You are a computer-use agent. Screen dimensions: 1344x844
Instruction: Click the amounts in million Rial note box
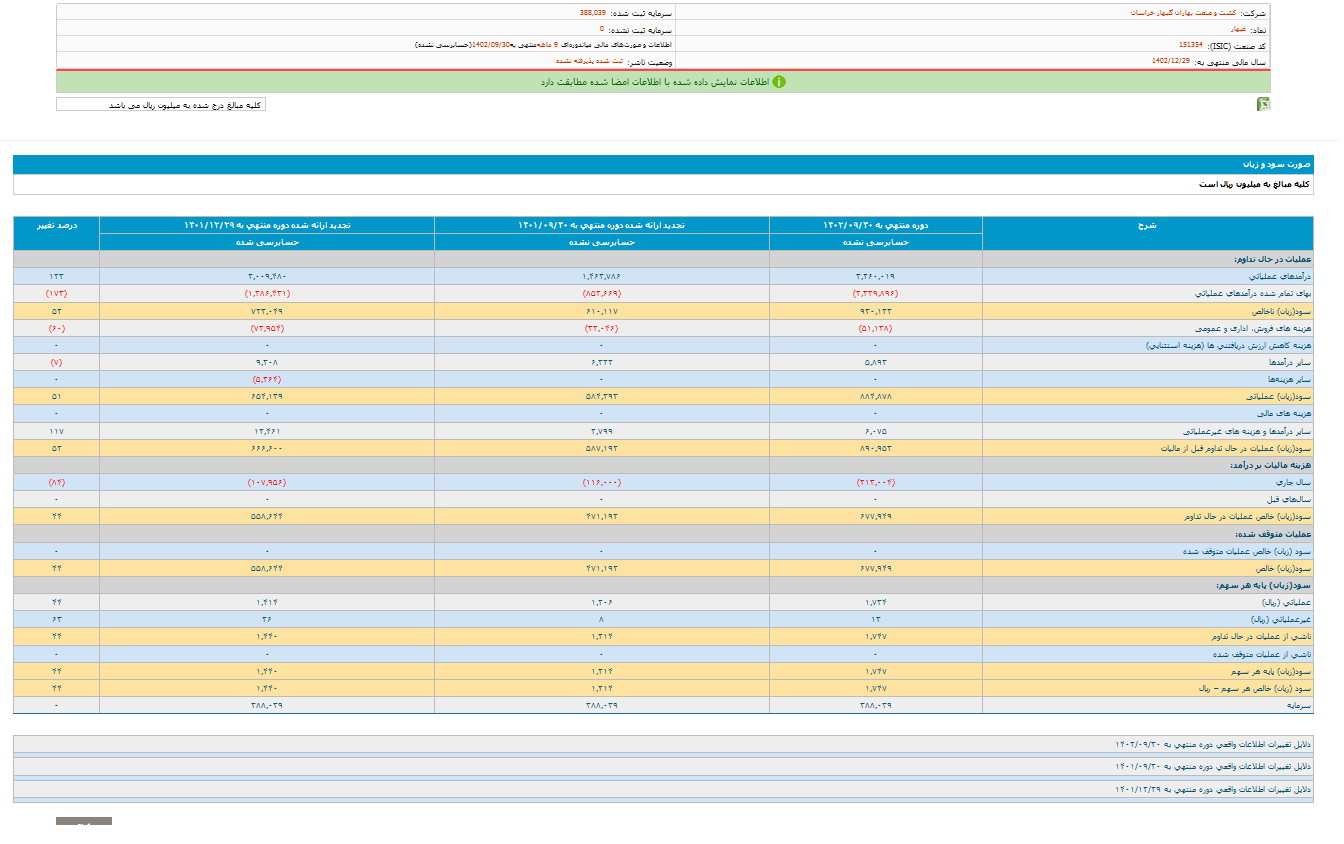point(161,105)
